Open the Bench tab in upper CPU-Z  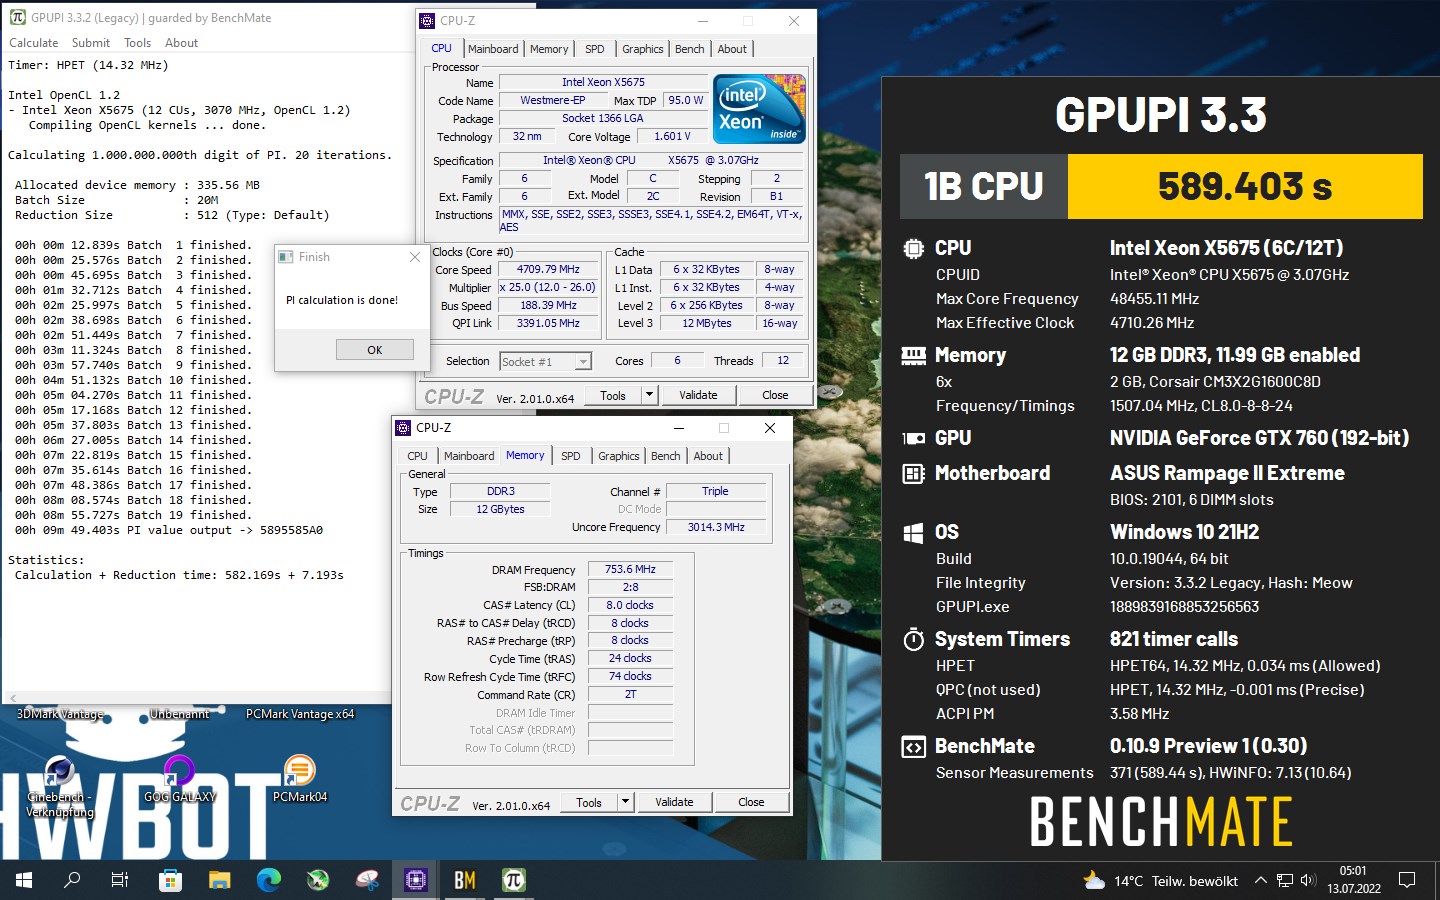pos(690,49)
